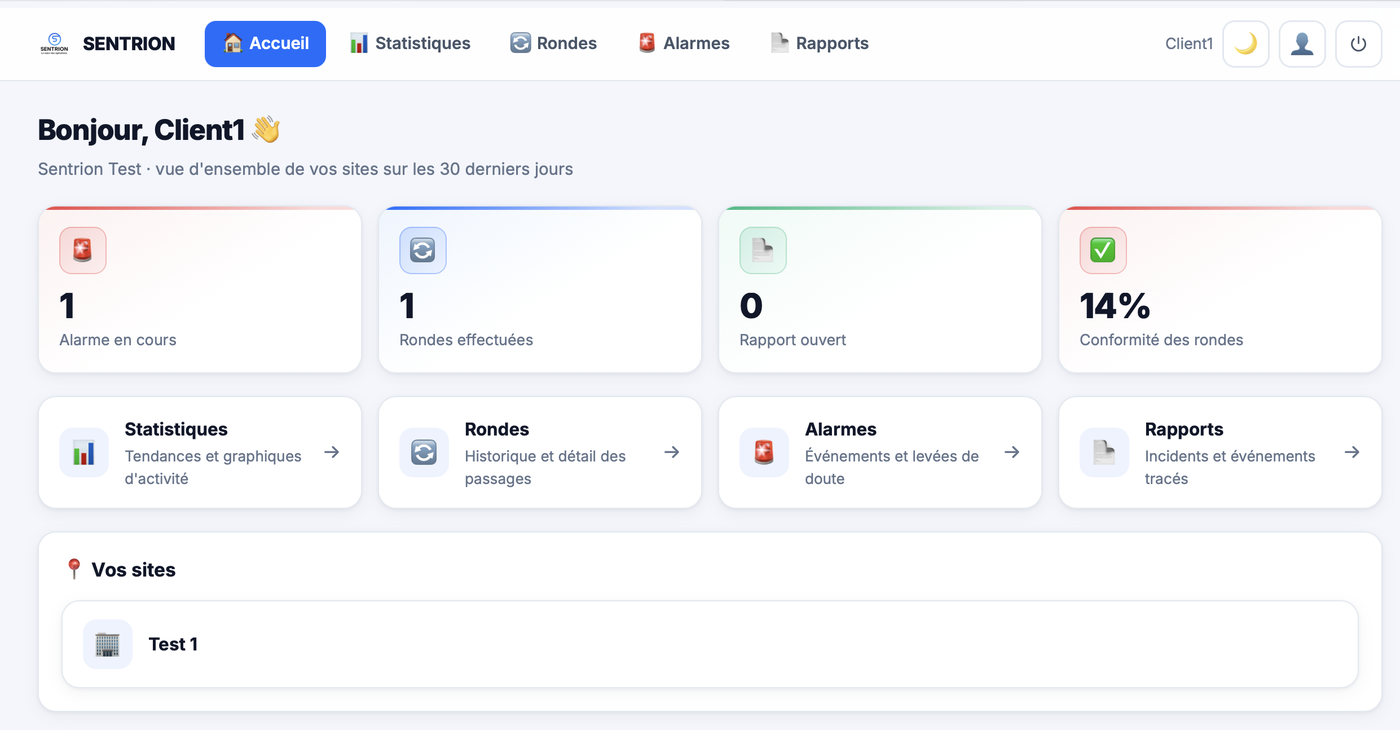The image size is (1400, 730).
Task: Click the building icon next to Test 1
Action: click(x=108, y=644)
